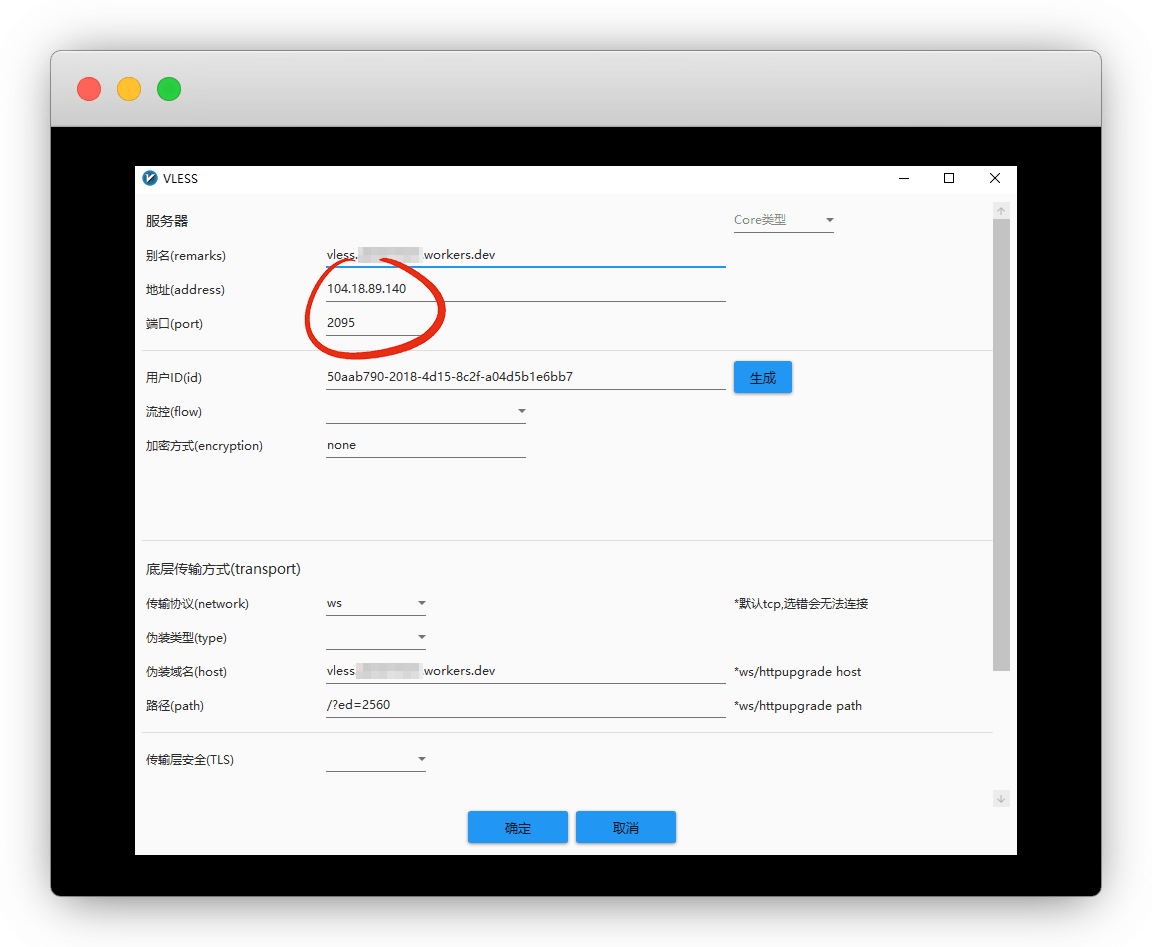Click the green macOS zoom light
The width and height of the screenshot is (1152, 947).
pos(169,89)
